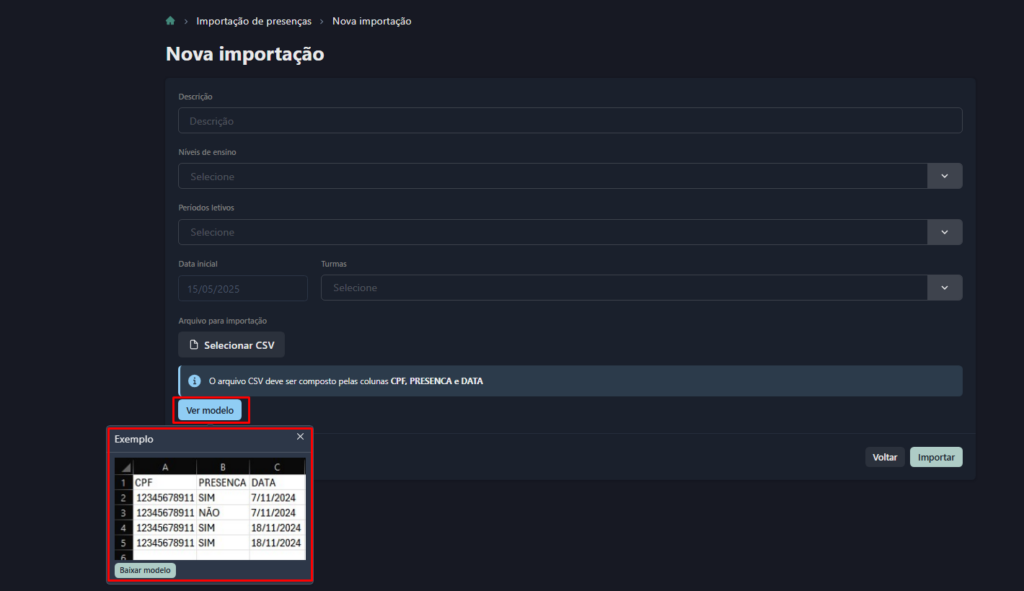Download the template via Baixar modelo
The height and width of the screenshot is (591, 1024).
tap(145, 570)
